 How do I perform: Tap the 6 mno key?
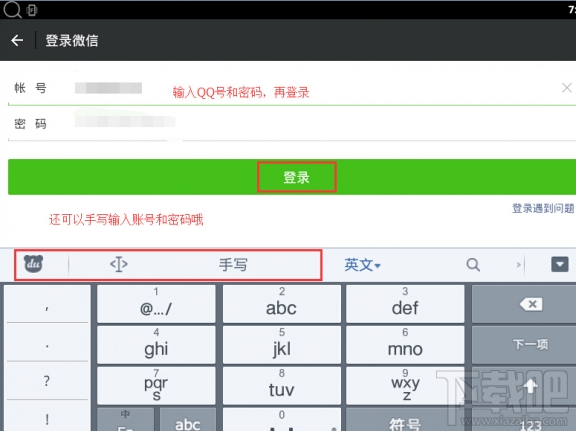405,345
